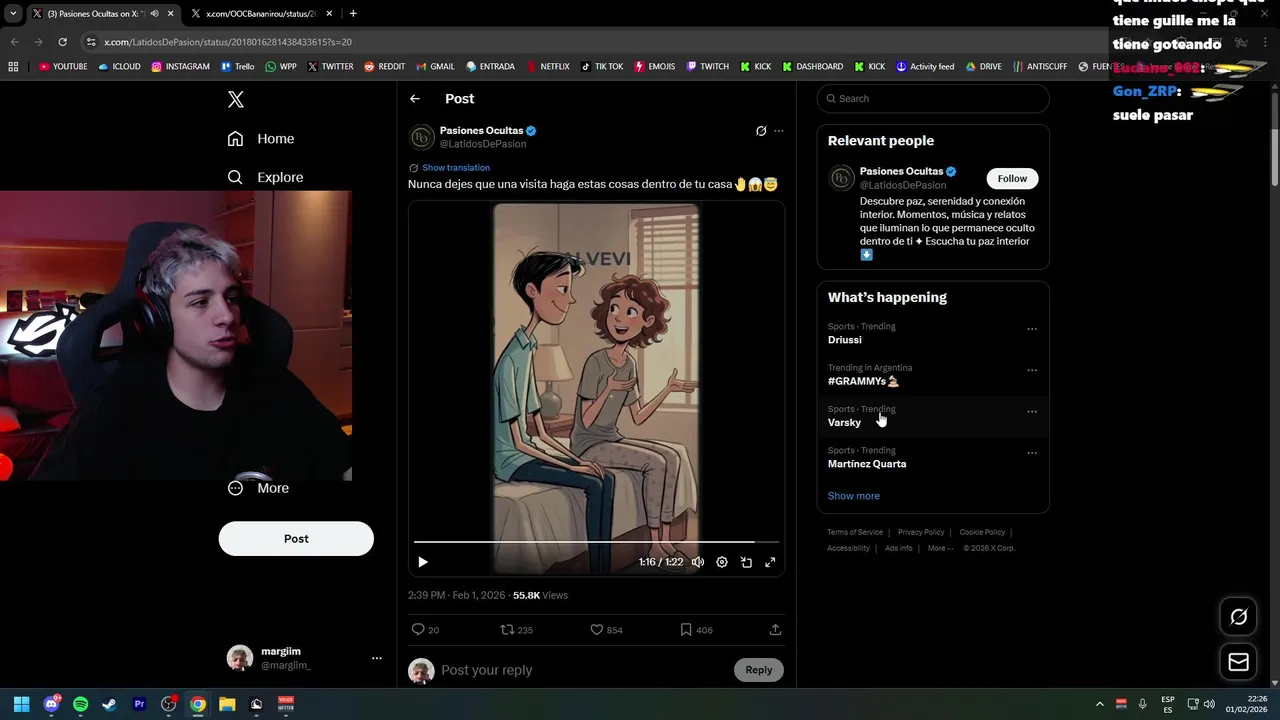Repost using the 235 repost icon
1280x720 pixels.
pos(507,630)
